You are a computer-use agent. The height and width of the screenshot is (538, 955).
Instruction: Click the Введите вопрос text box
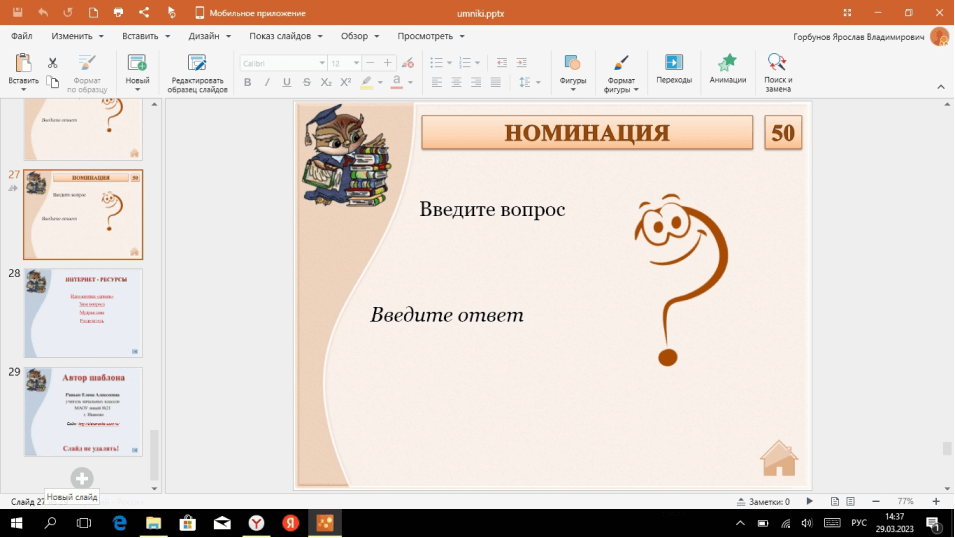pos(492,209)
